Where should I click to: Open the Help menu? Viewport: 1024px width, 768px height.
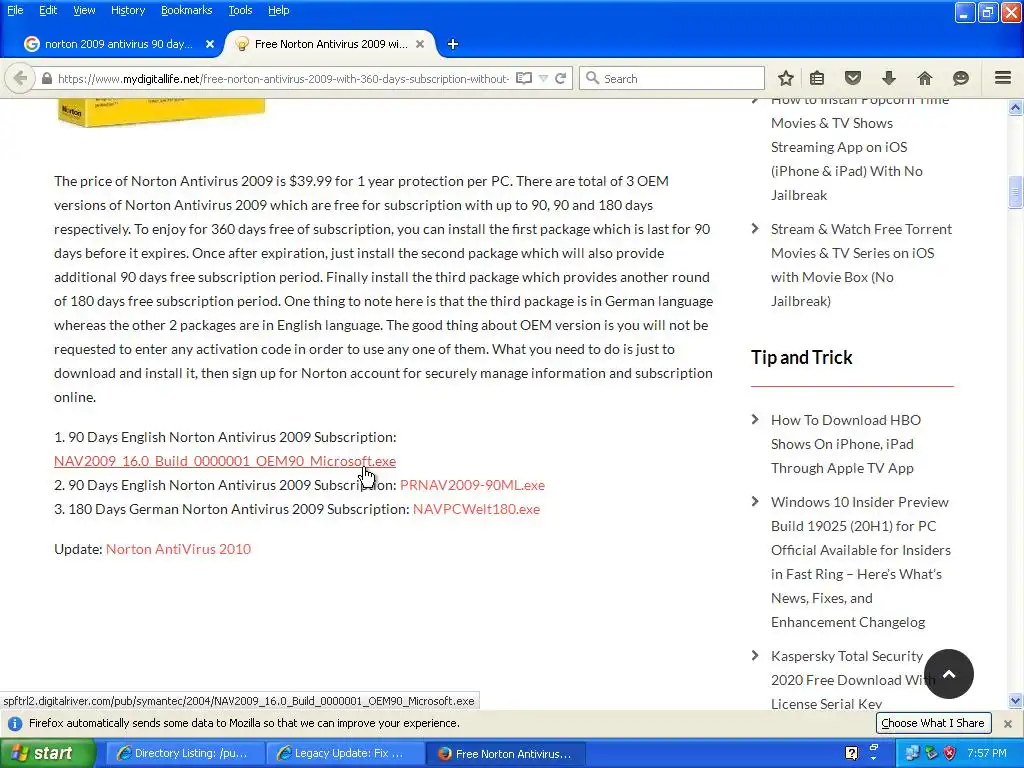tap(278, 10)
